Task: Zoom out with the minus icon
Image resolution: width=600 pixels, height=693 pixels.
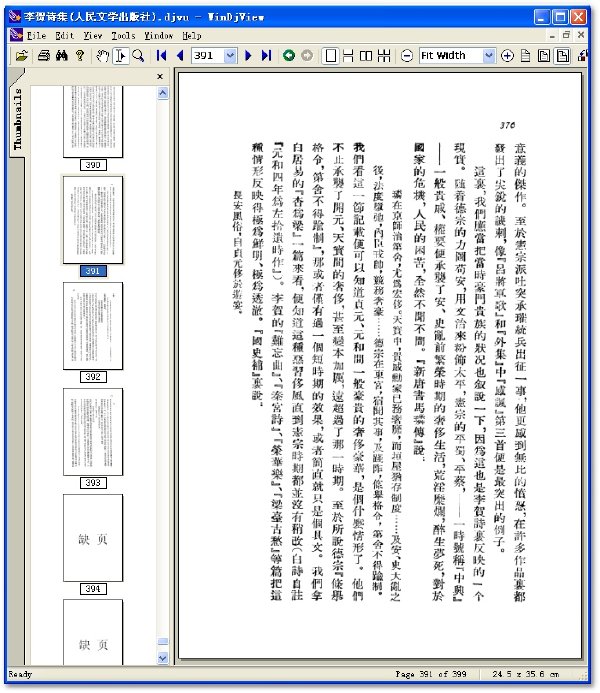Action: [x=407, y=56]
